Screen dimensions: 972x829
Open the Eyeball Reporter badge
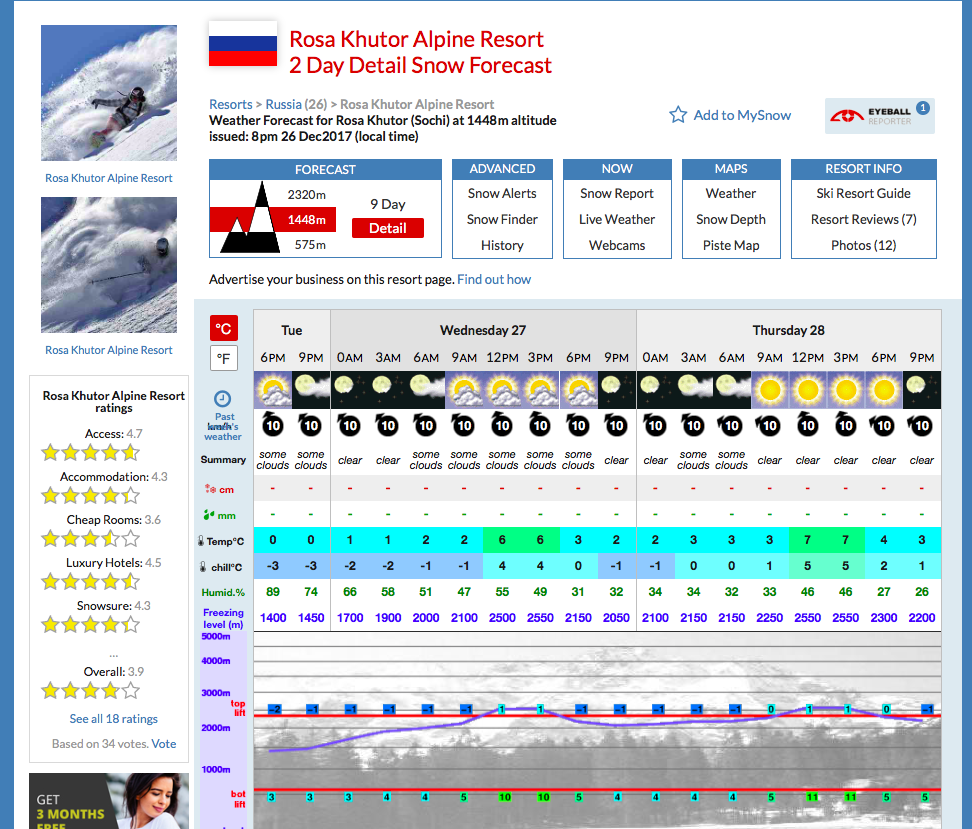coord(879,116)
